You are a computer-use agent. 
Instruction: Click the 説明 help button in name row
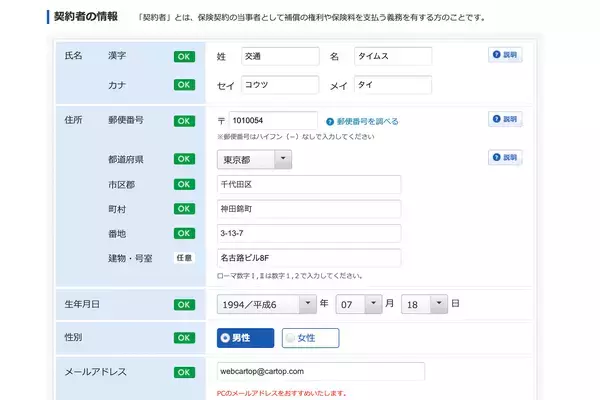[x=505, y=55]
